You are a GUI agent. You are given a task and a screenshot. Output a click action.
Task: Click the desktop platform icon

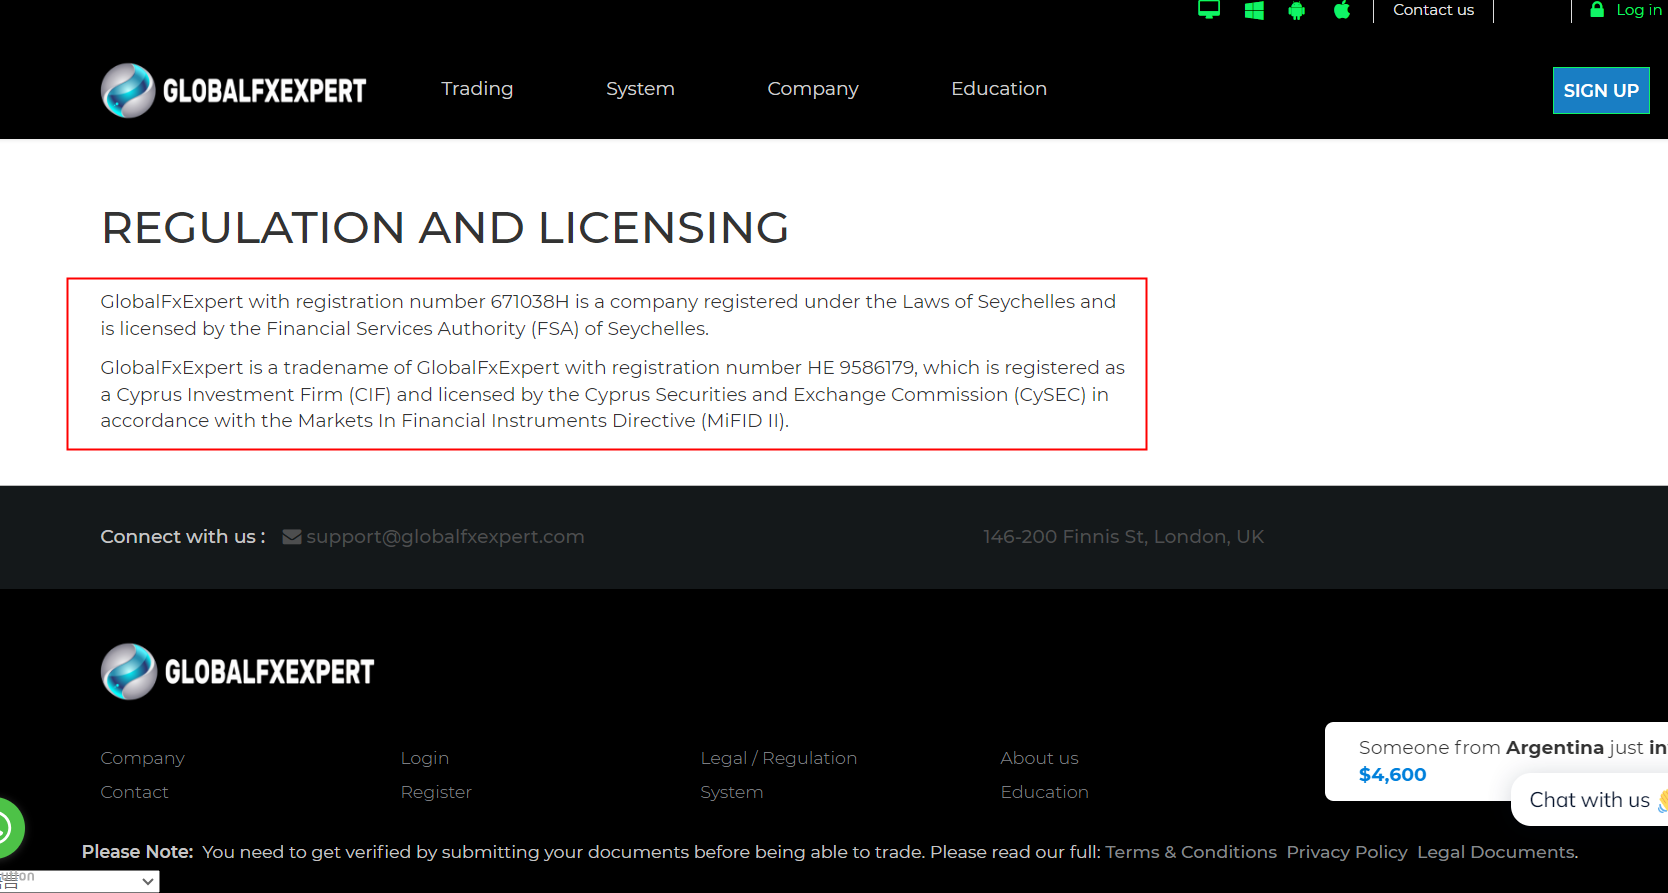(x=1209, y=10)
